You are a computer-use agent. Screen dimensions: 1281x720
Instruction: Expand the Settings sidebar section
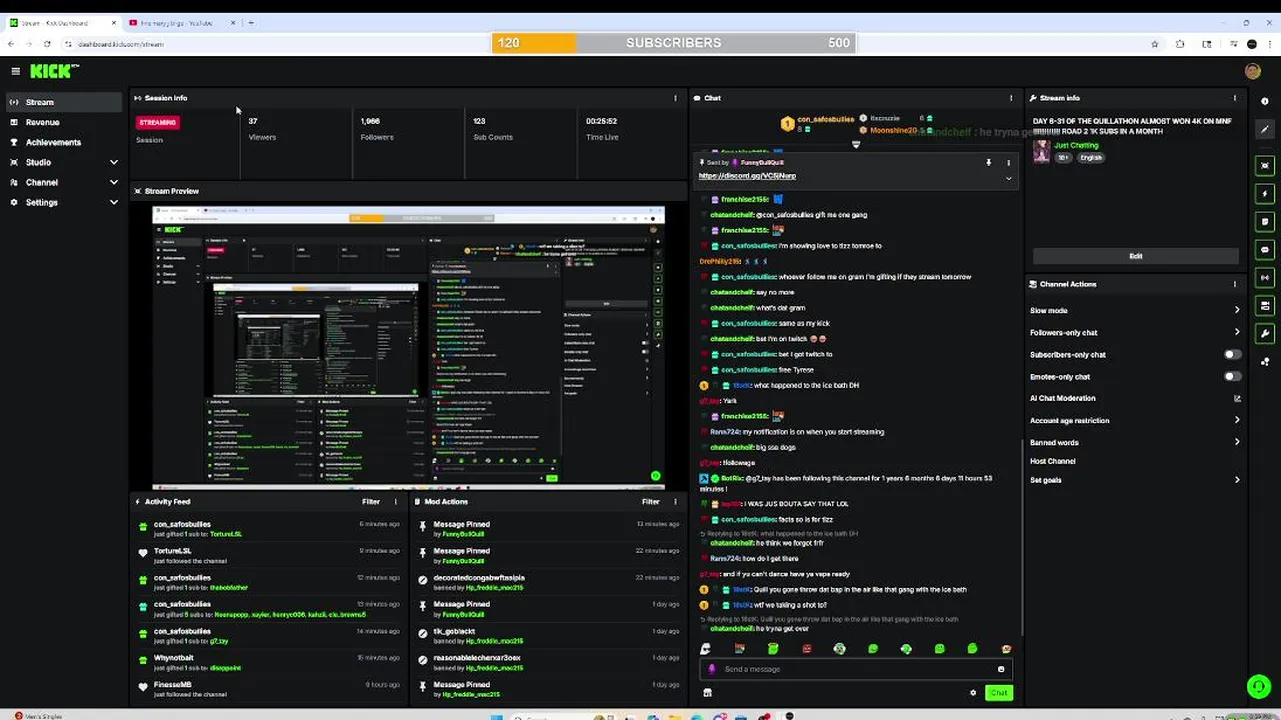(x=64, y=202)
